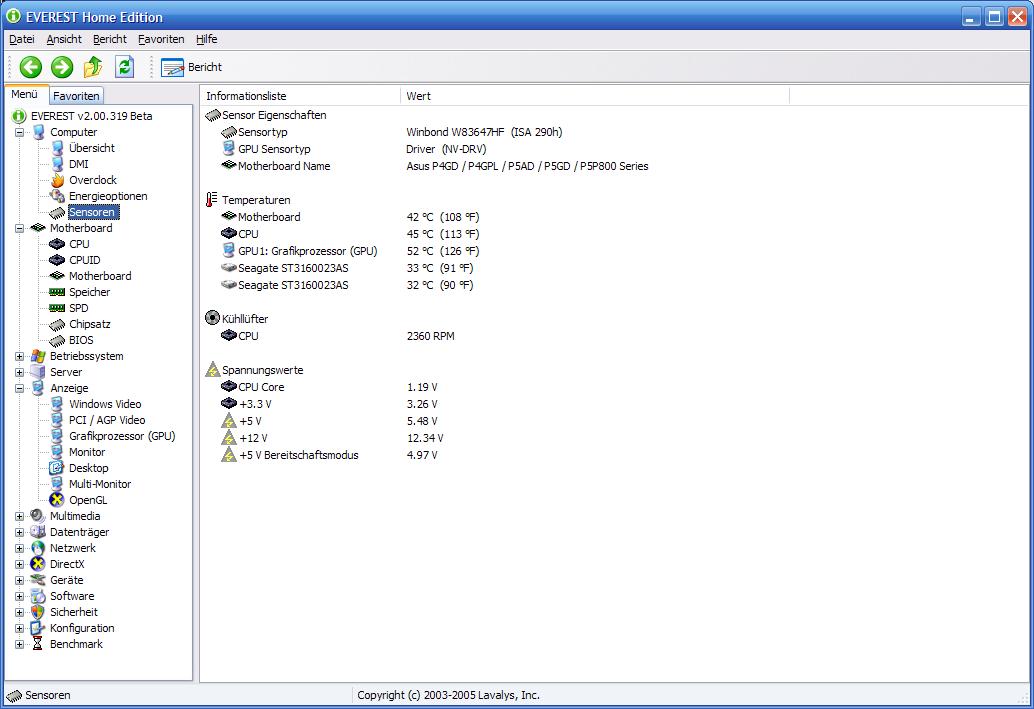Viewport: 1034px width, 709px height.
Task: Select Multi-Monitor in the tree
Action: [x=100, y=484]
